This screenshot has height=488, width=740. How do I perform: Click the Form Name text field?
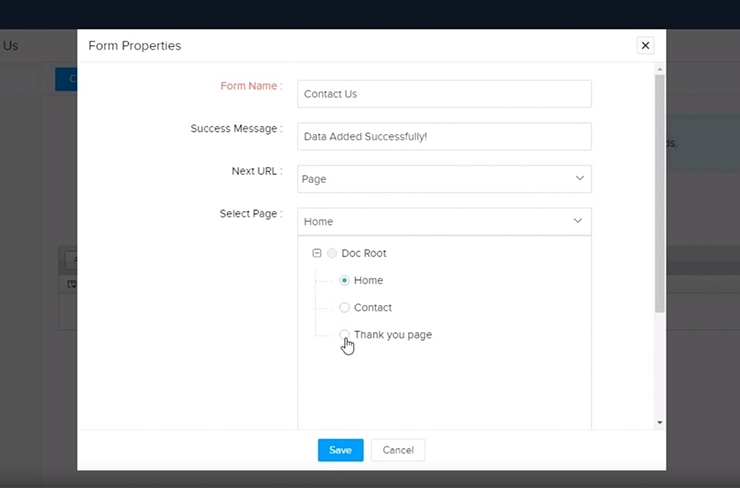tap(444, 94)
